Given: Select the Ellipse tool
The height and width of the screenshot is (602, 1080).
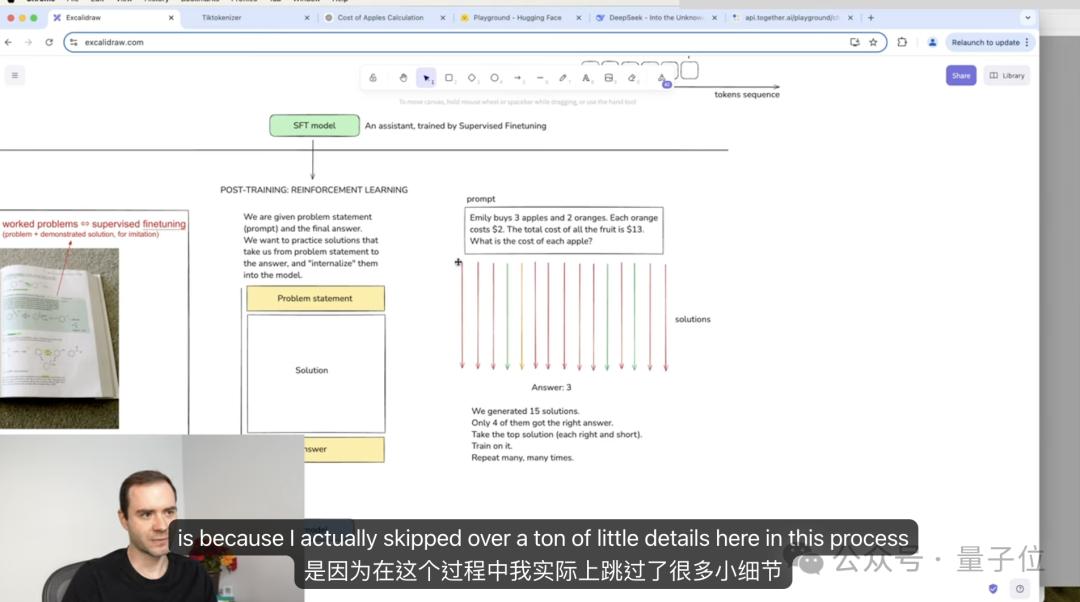Looking at the screenshot, I should click(495, 78).
